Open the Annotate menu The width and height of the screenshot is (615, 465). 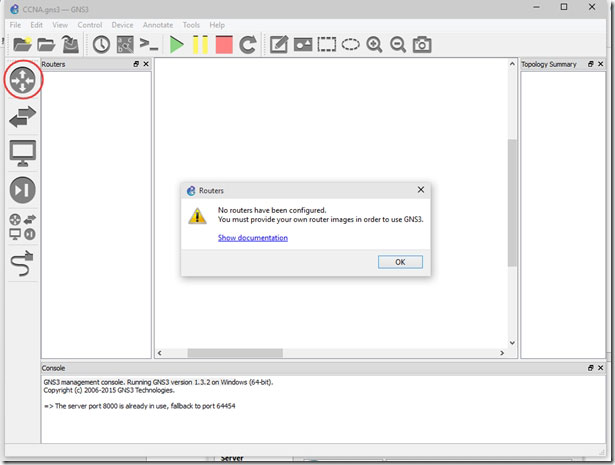(158, 25)
